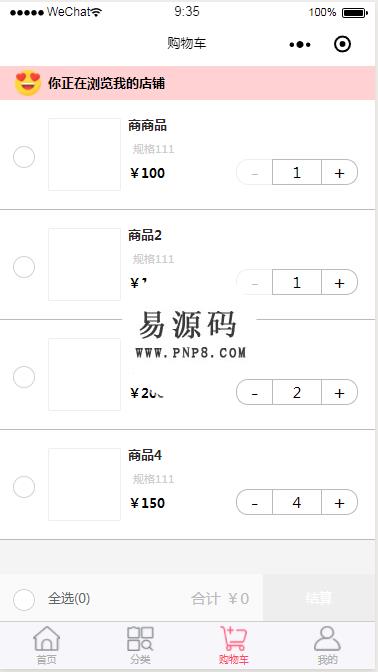Open the 分类 category tab
The image size is (378, 672).
[x=140, y=645]
